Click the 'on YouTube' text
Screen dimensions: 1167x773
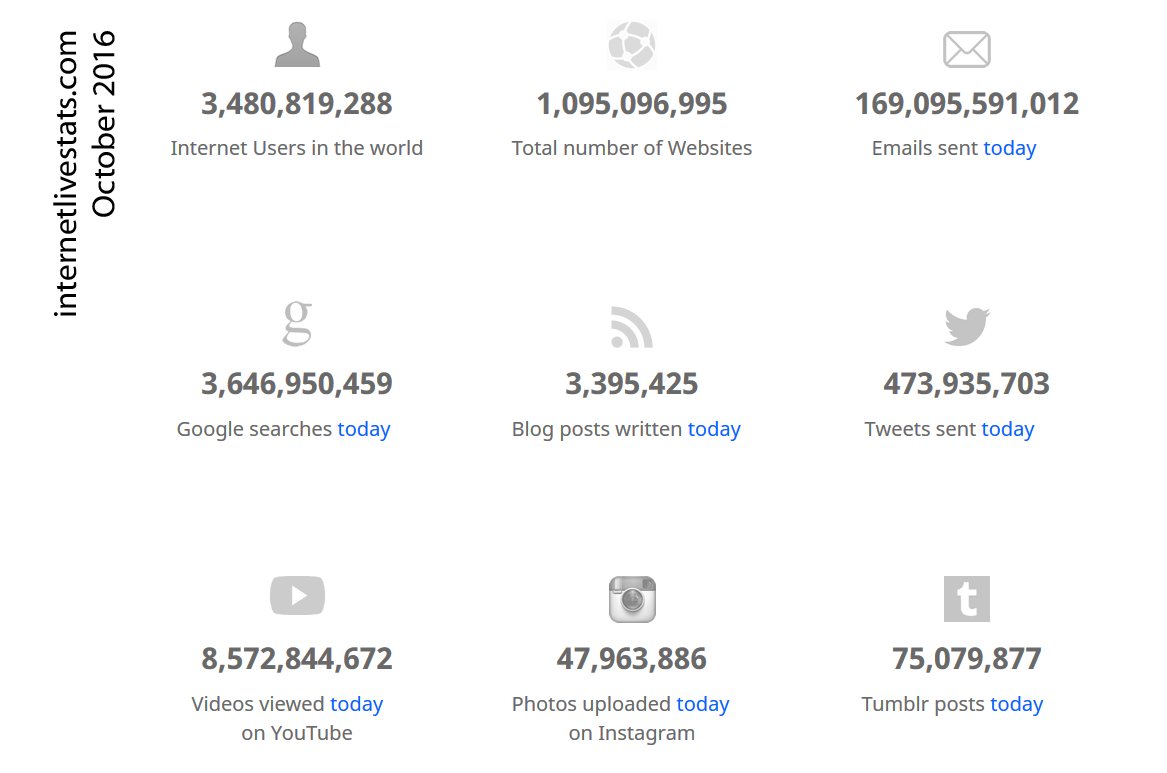(297, 733)
